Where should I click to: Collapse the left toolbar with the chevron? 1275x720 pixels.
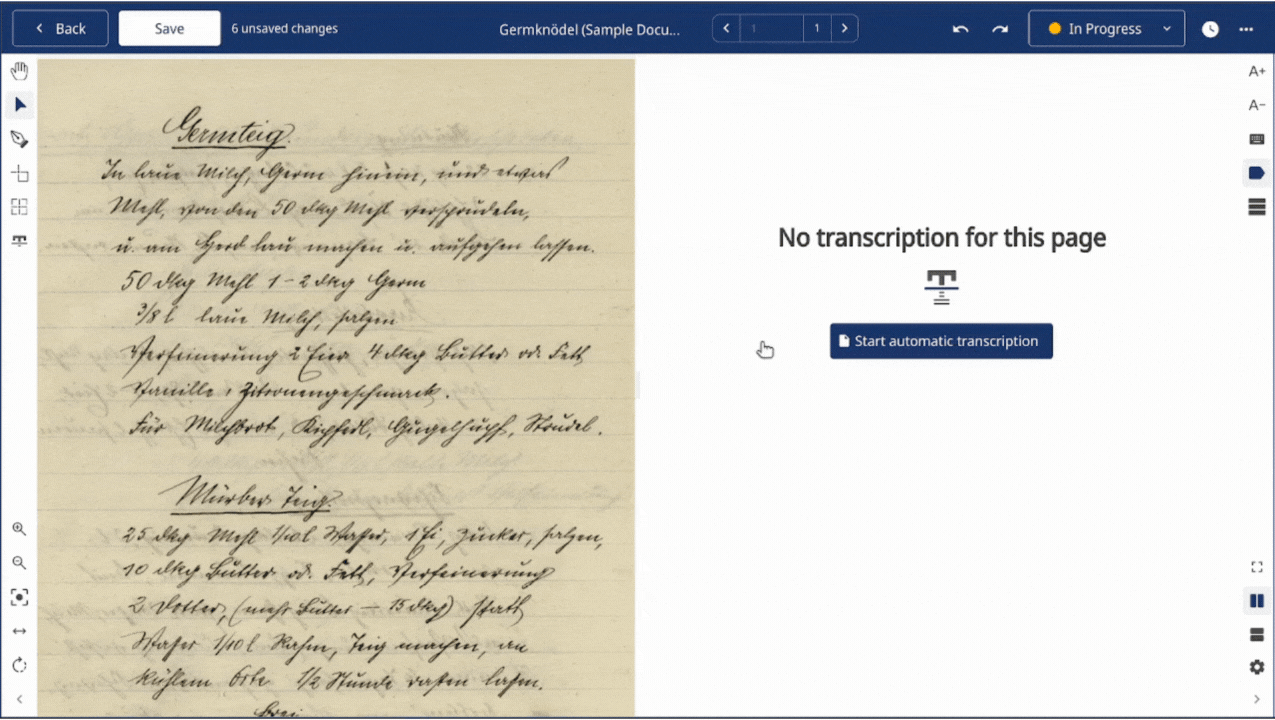19,699
